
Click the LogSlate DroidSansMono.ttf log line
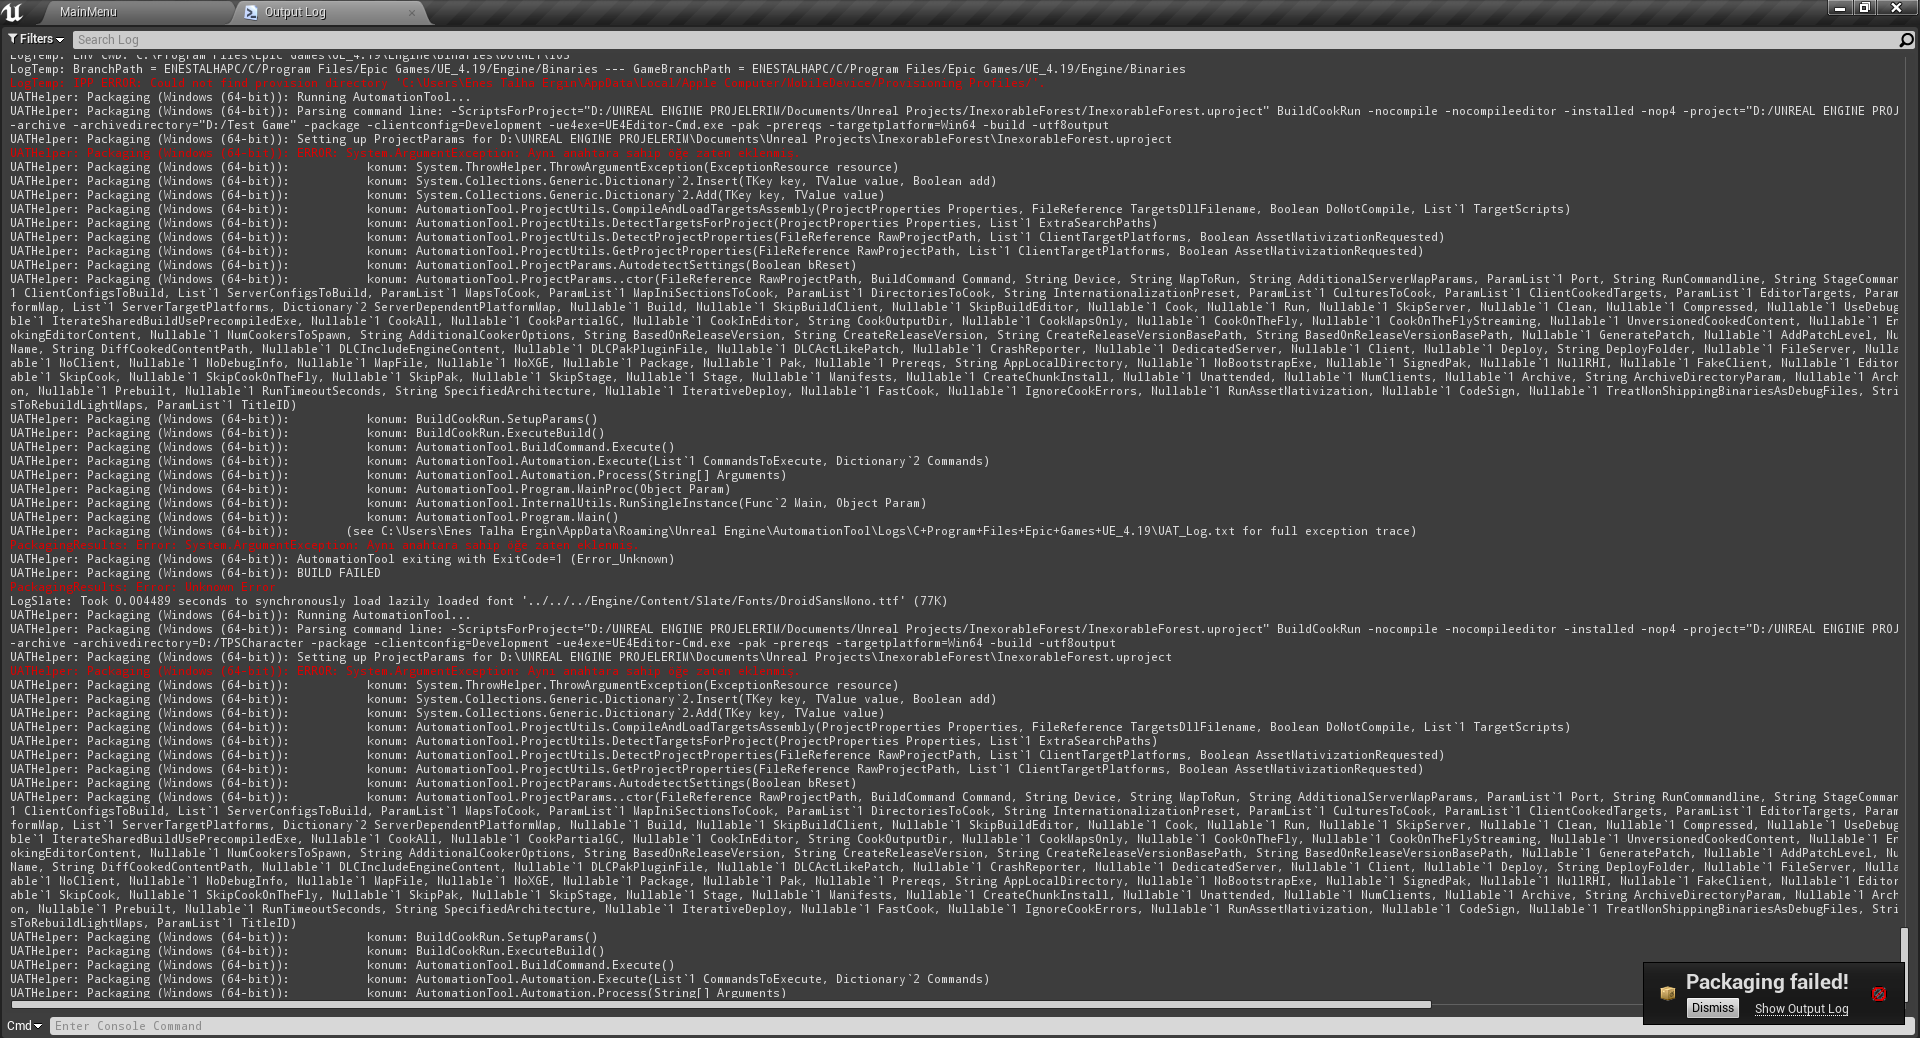[x=478, y=601]
